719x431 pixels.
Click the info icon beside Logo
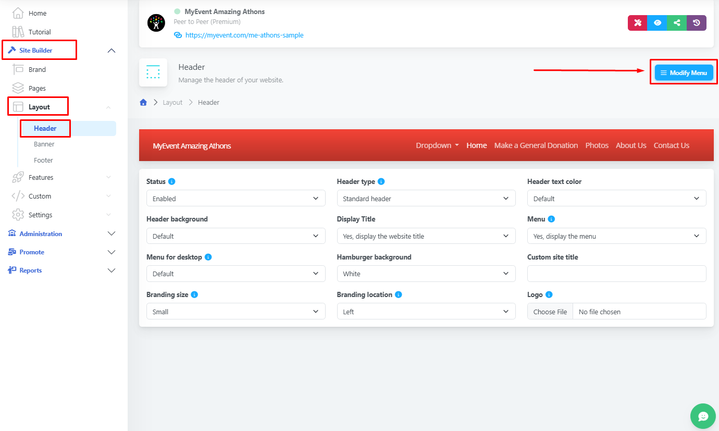pos(549,295)
